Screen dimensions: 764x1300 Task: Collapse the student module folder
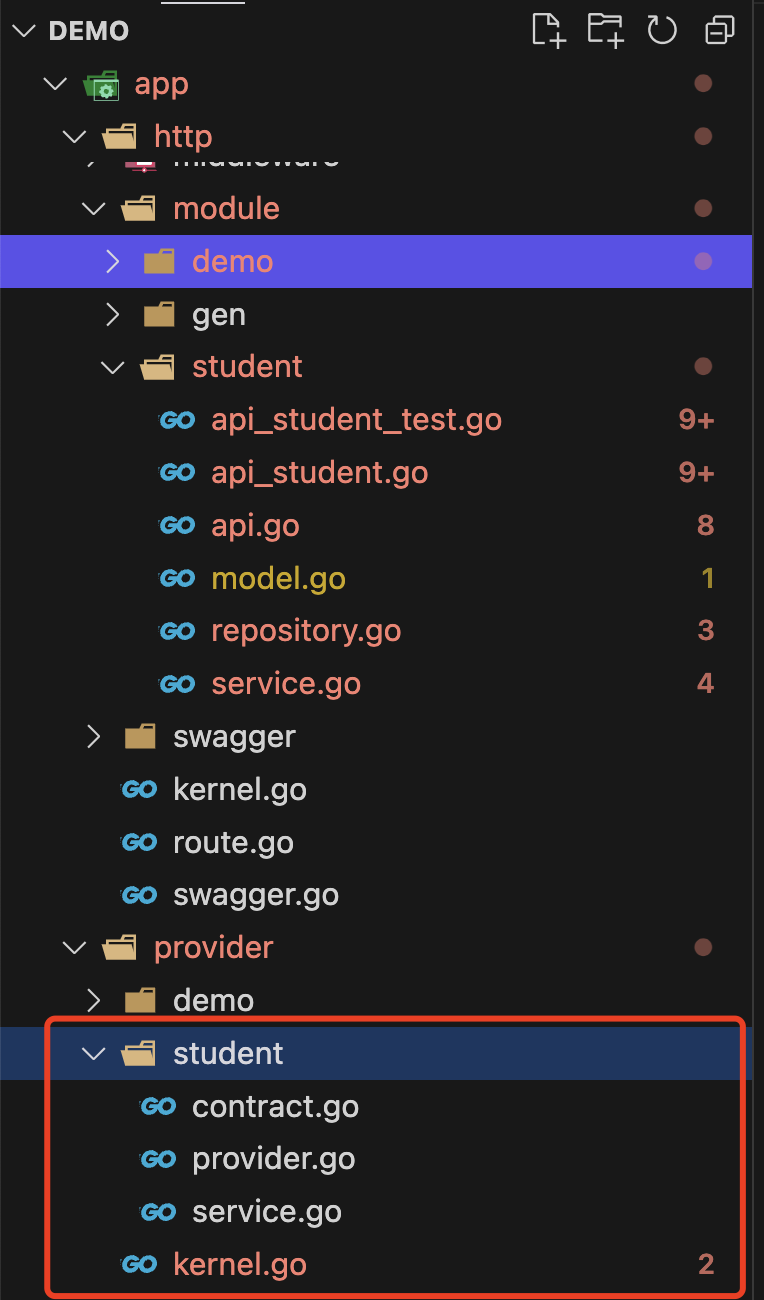click(113, 368)
